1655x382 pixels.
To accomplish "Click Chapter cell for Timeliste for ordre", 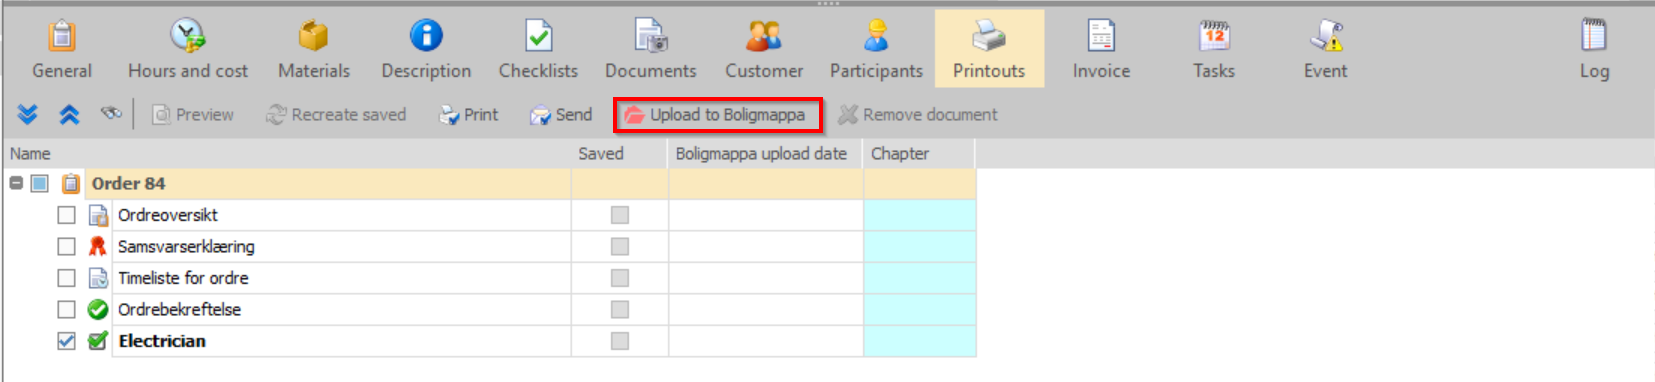I will (x=919, y=278).
